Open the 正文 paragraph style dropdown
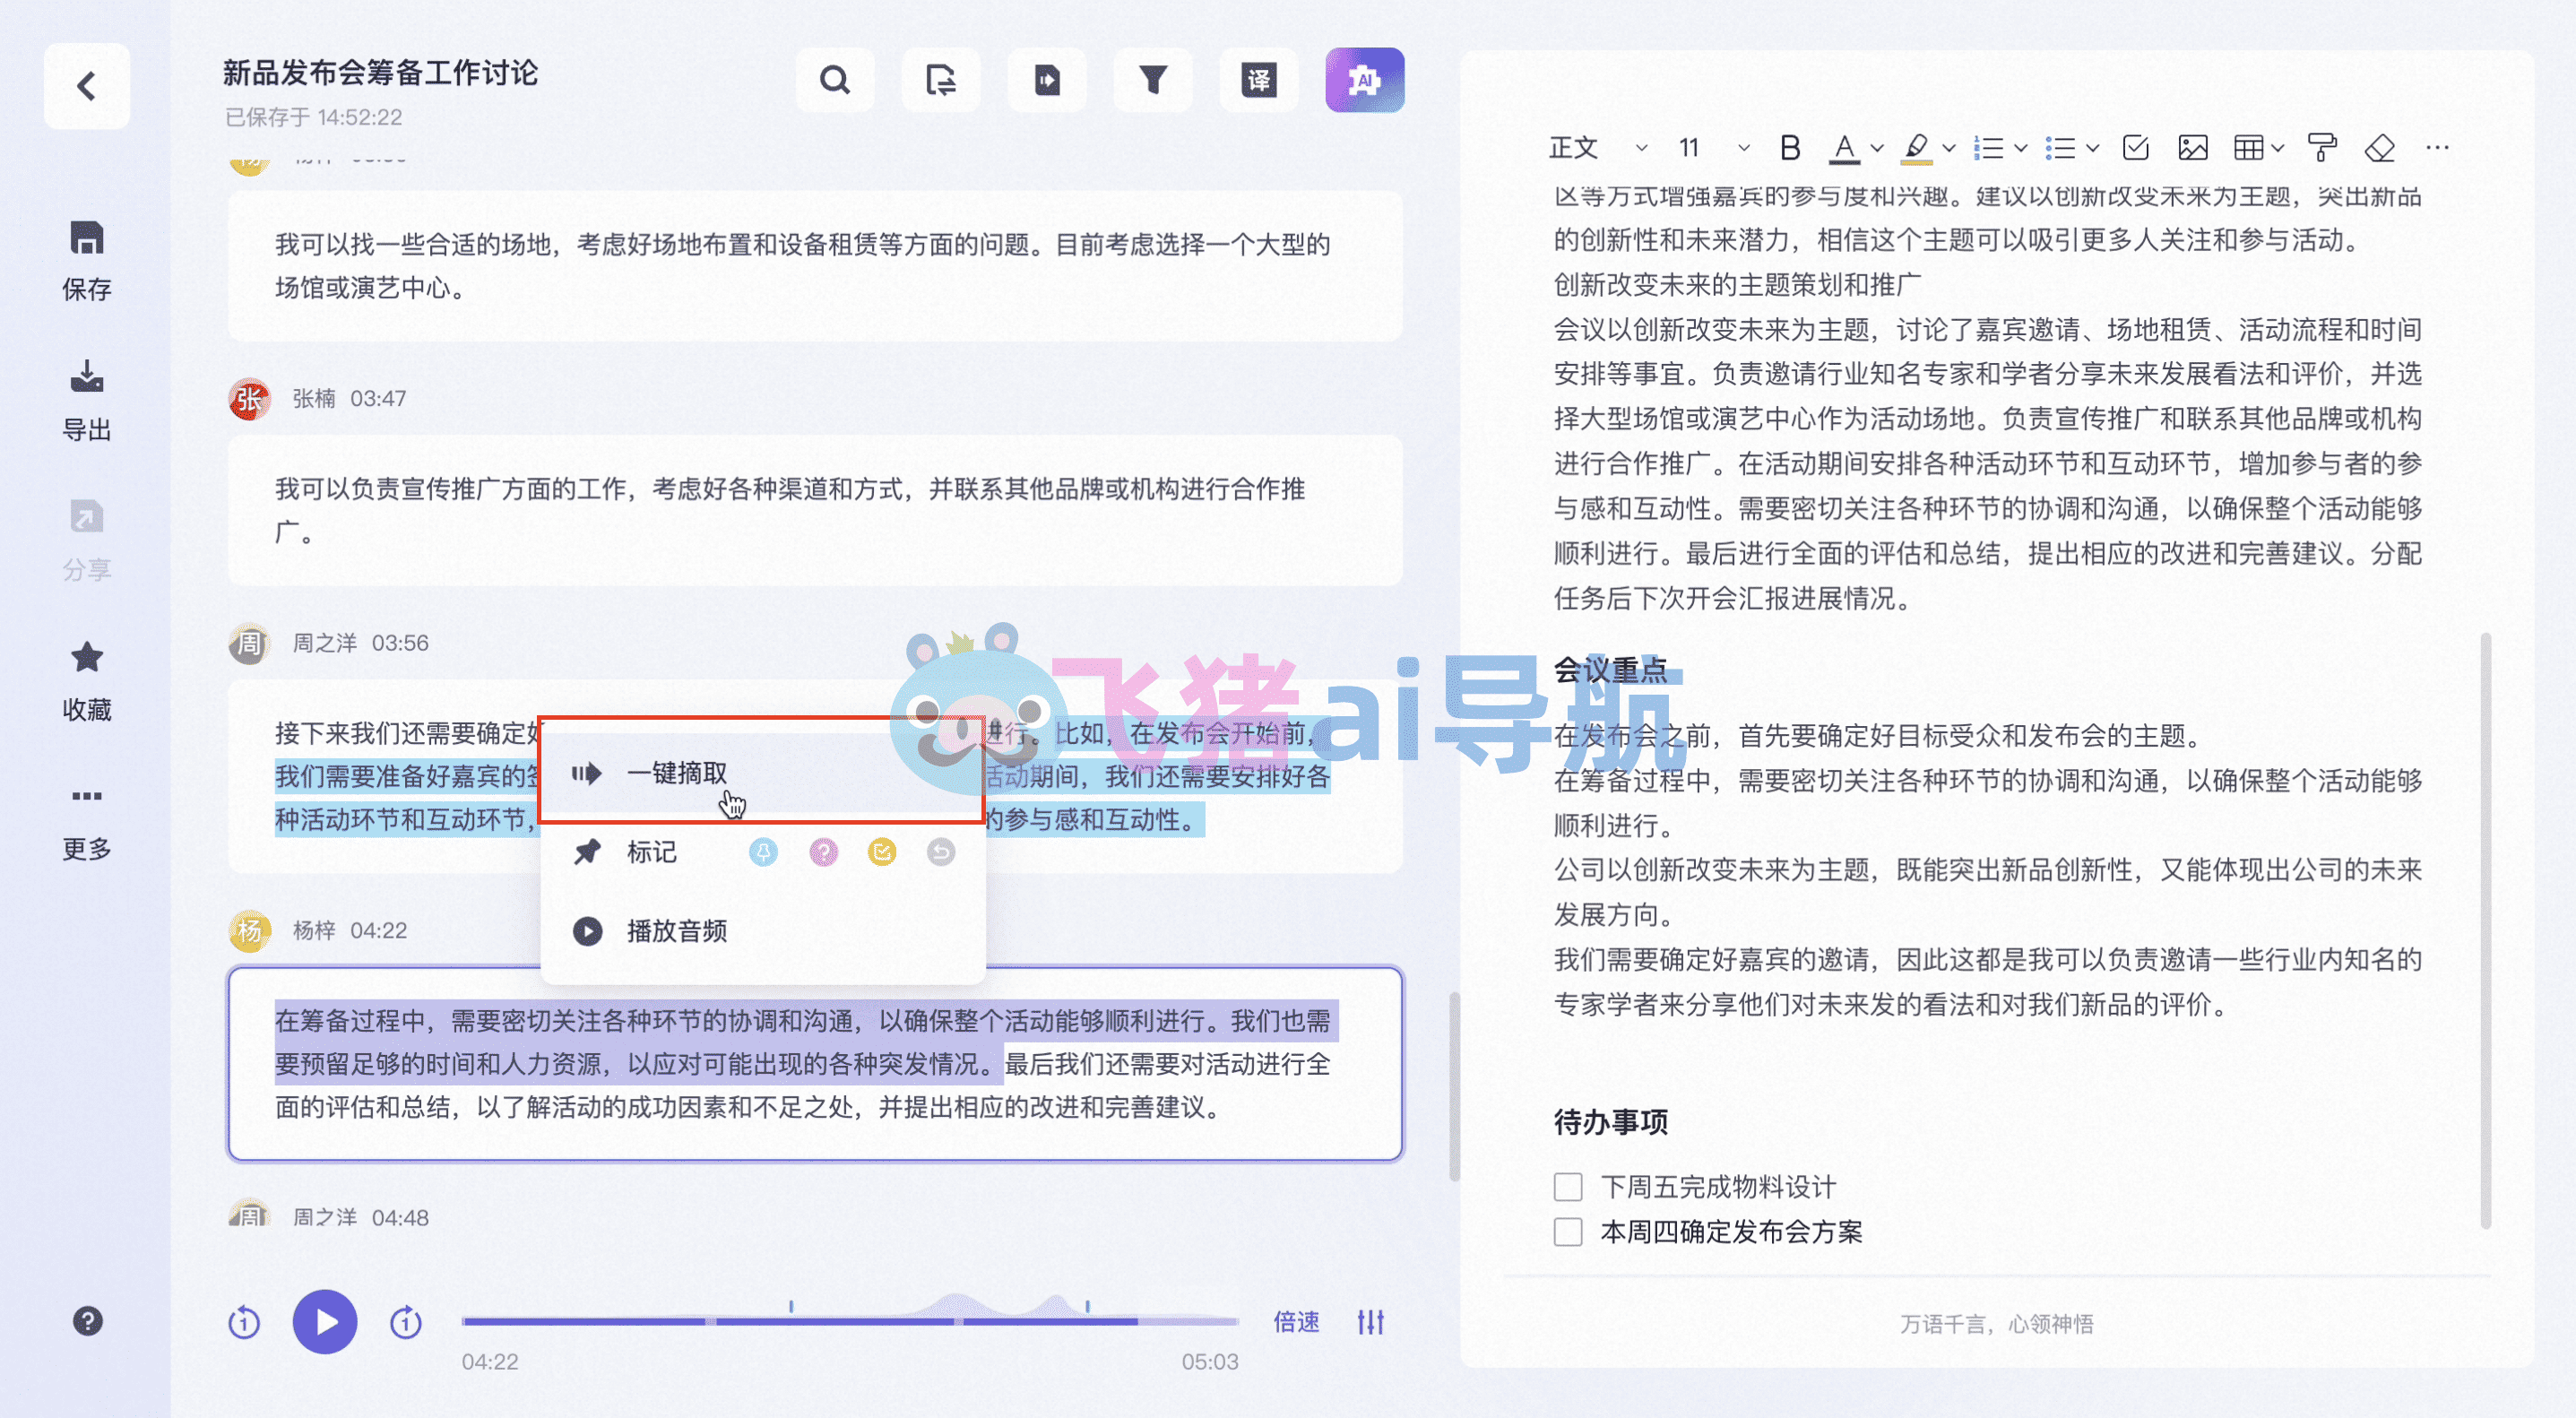2576x1418 pixels. pyautogui.click(x=1597, y=148)
